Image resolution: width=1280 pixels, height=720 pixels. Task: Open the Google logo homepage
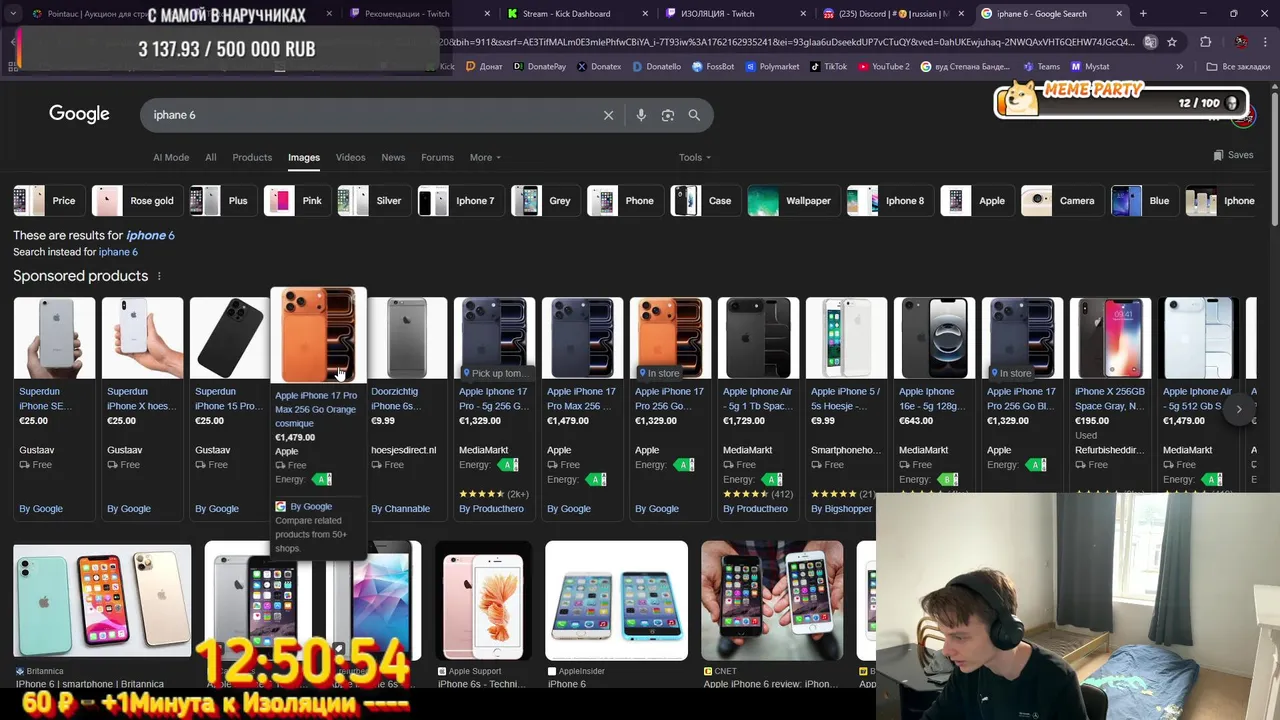(x=79, y=114)
